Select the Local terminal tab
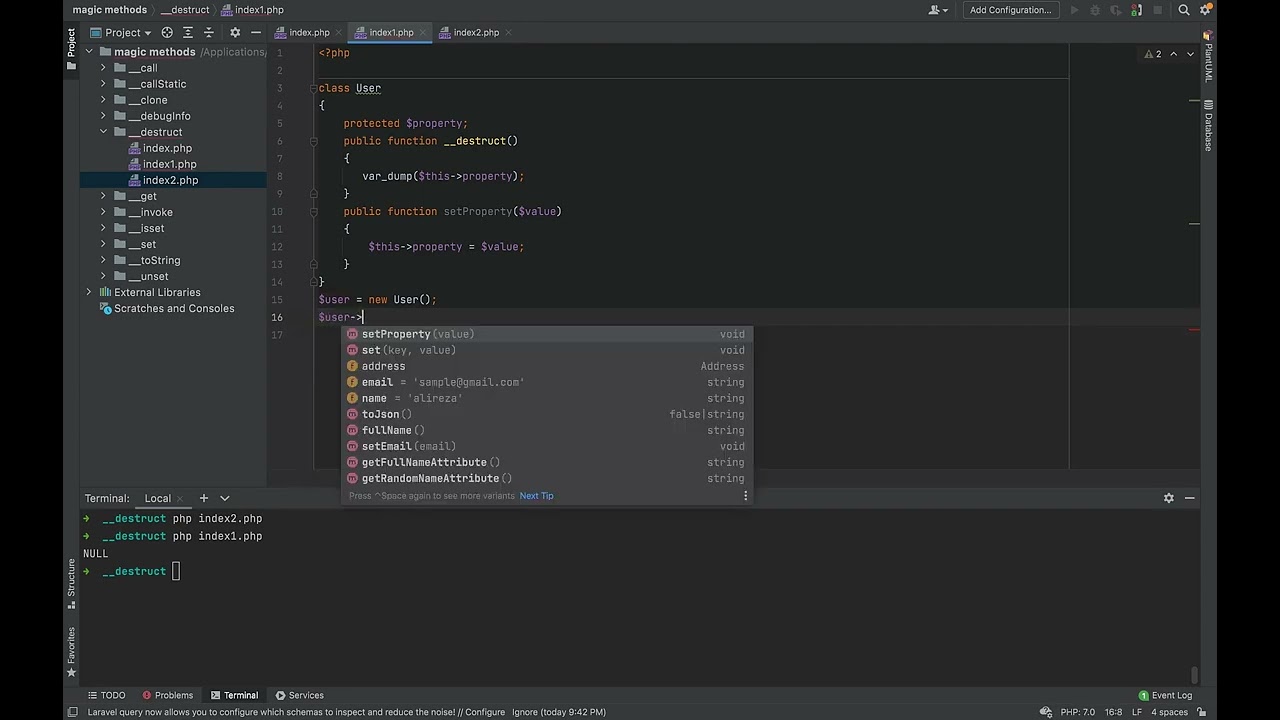Screen dimensions: 1280x720 coord(157,498)
